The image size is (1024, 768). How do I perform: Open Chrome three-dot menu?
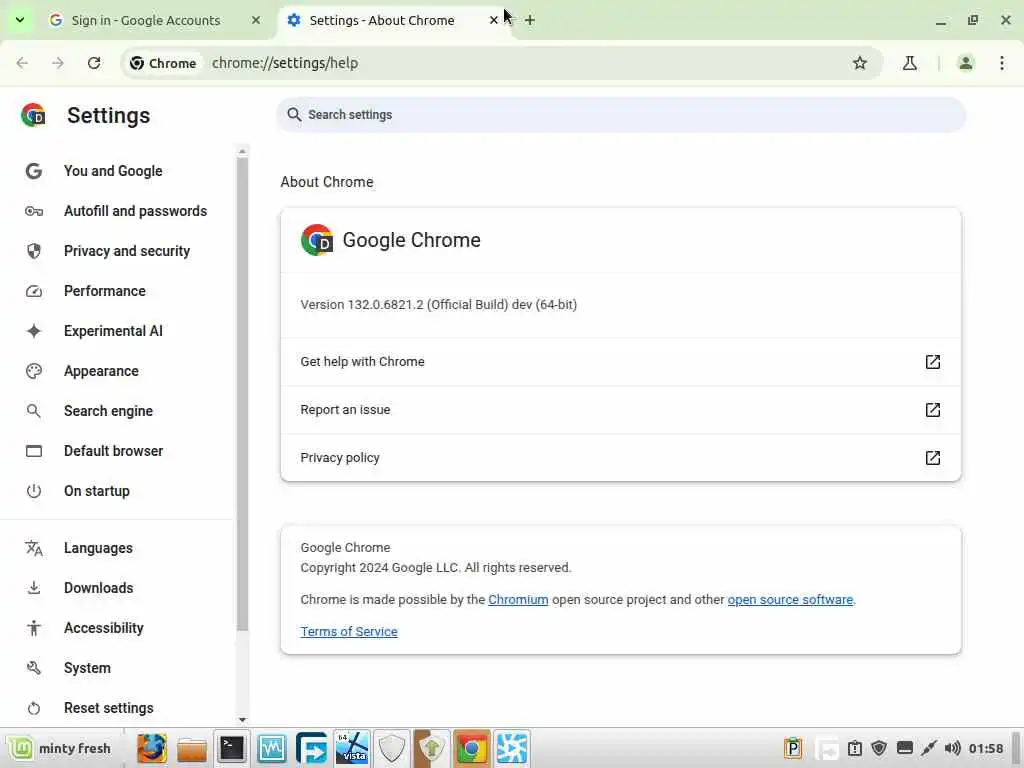coord(1002,63)
